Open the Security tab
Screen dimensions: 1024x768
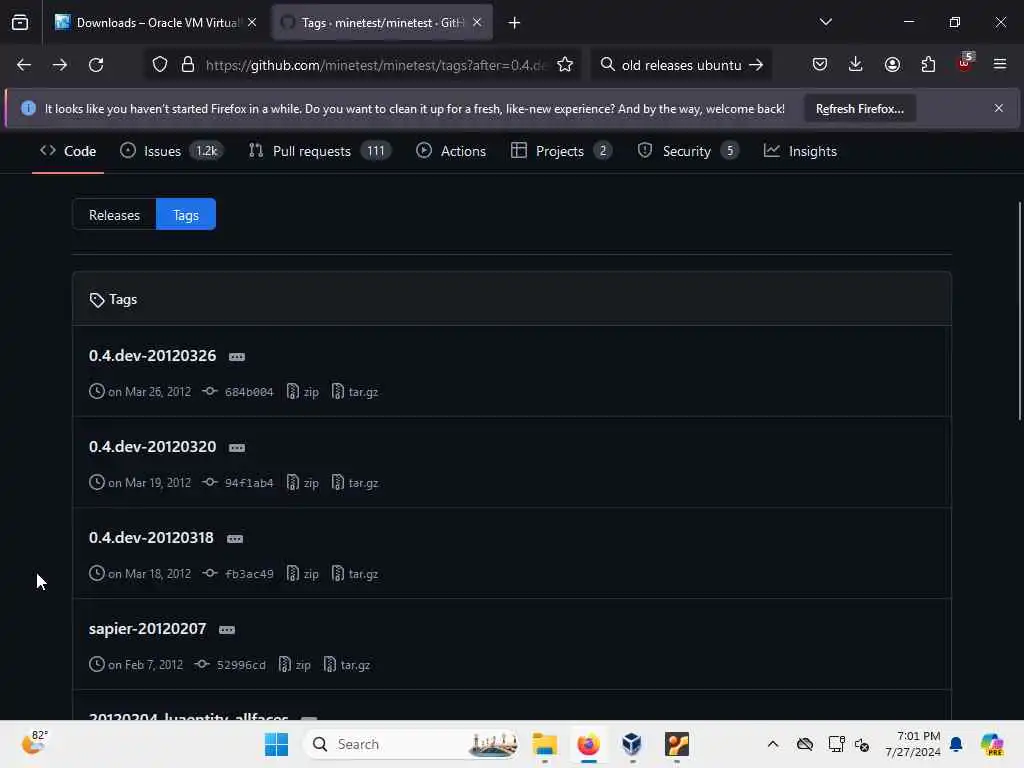point(688,151)
